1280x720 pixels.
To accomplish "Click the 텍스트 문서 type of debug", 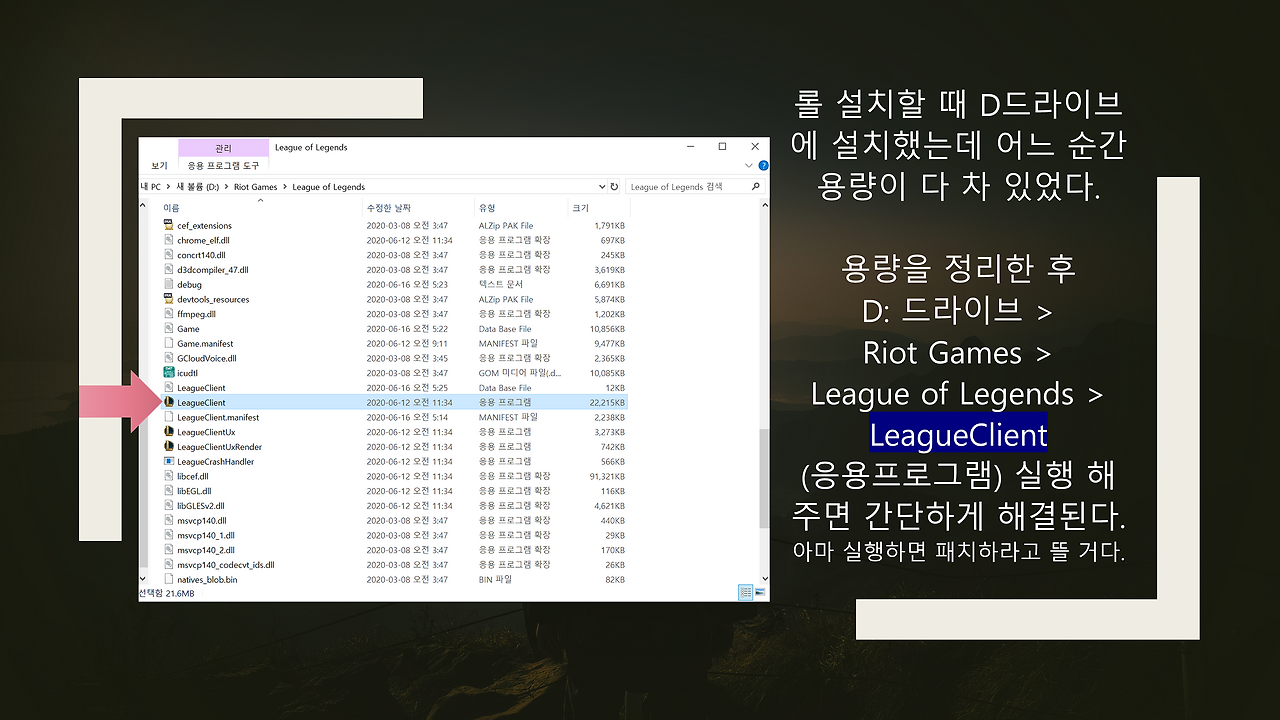I will point(500,284).
